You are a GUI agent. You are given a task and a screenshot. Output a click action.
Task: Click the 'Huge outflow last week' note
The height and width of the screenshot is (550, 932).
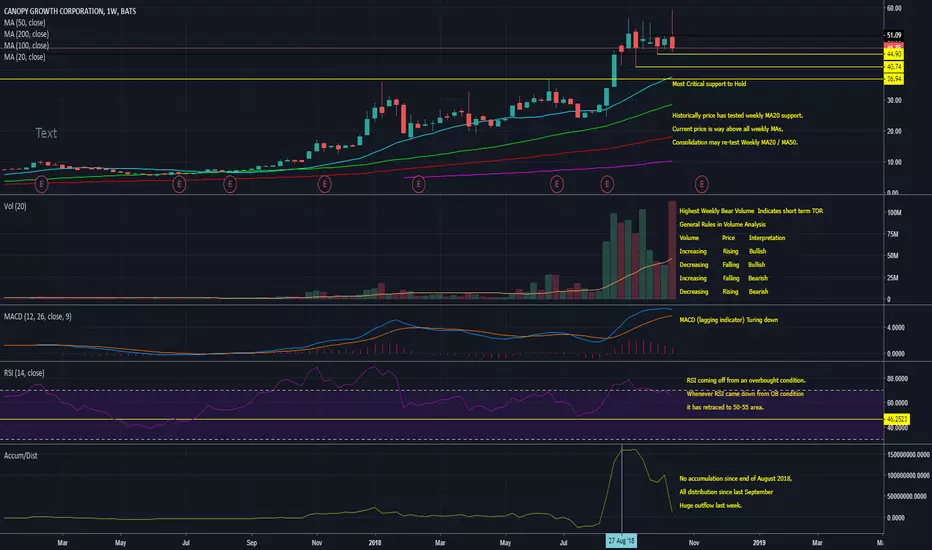(710, 505)
